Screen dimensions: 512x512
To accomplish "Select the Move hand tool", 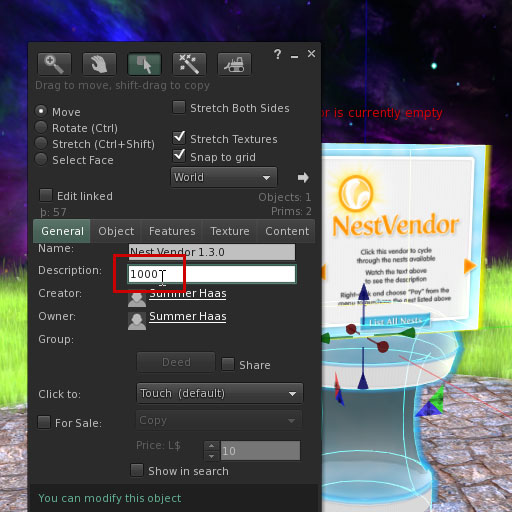I will point(99,64).
